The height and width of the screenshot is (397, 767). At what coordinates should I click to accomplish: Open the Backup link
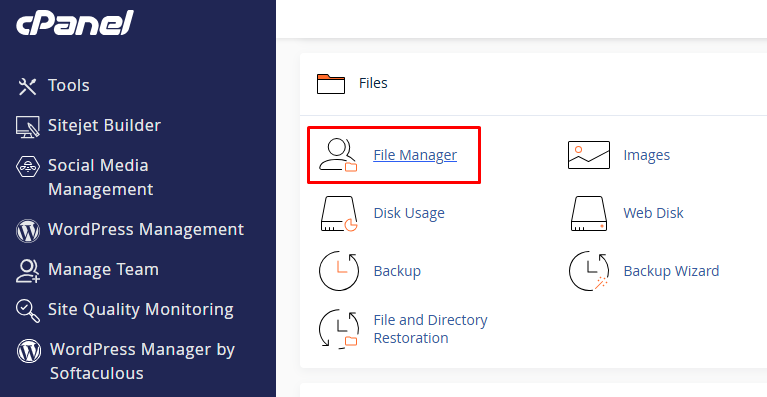[x=397, y=271]
